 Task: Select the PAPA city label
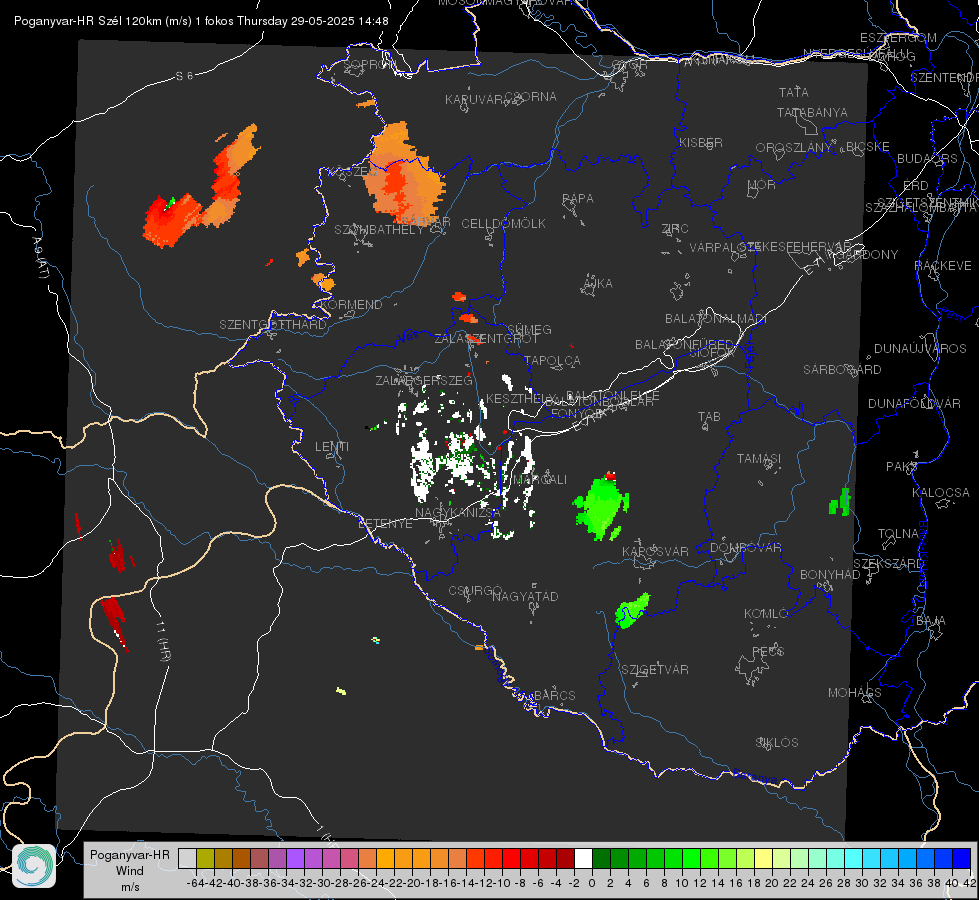(x=578, y=199)
